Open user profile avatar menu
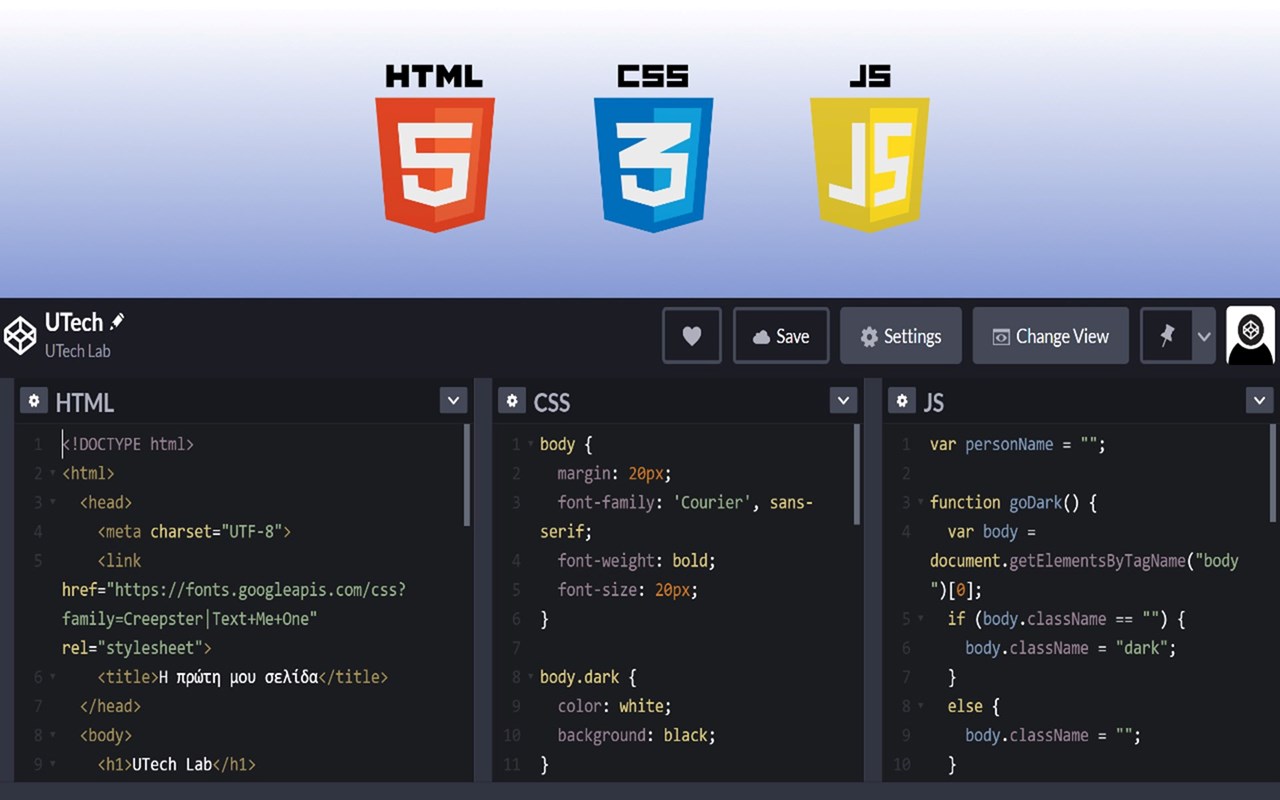The image size is (1280, 800). click(x=1250, y=335)
